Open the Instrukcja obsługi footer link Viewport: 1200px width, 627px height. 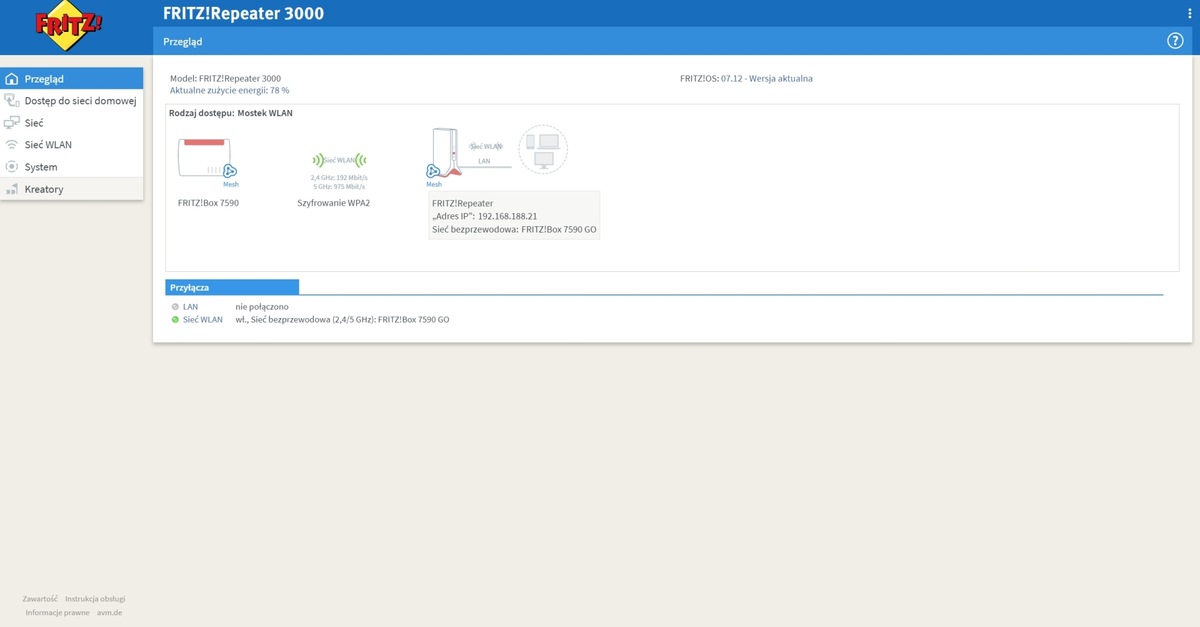point(95,599)
